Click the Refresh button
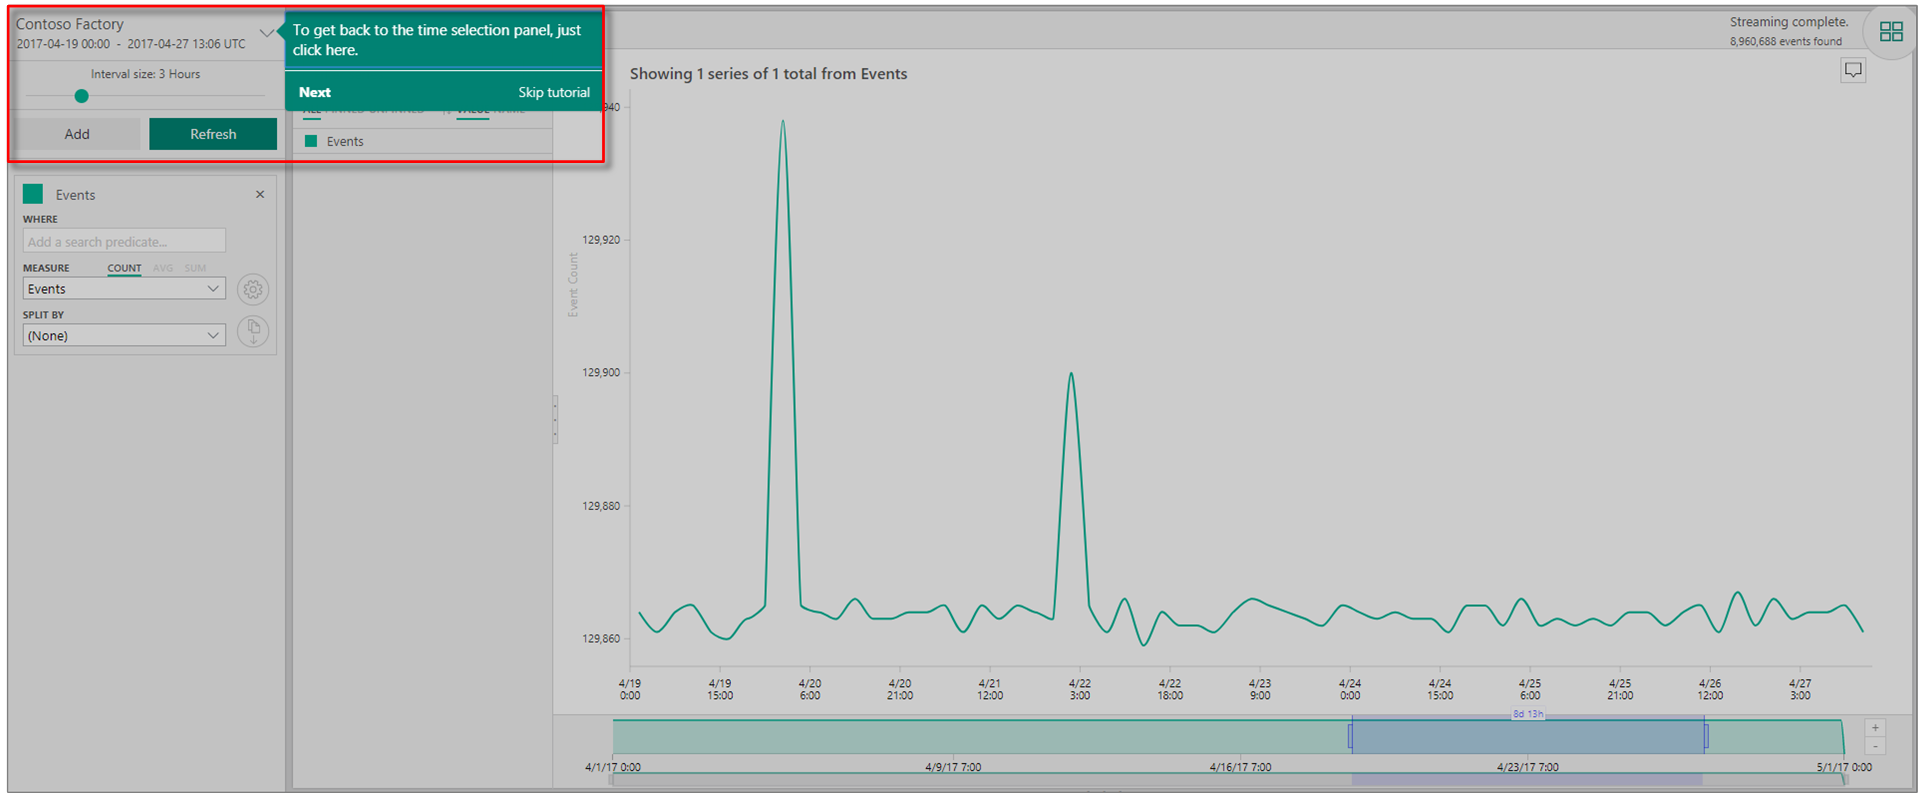Screen dimensions: 1921x794 pos(213,134)
